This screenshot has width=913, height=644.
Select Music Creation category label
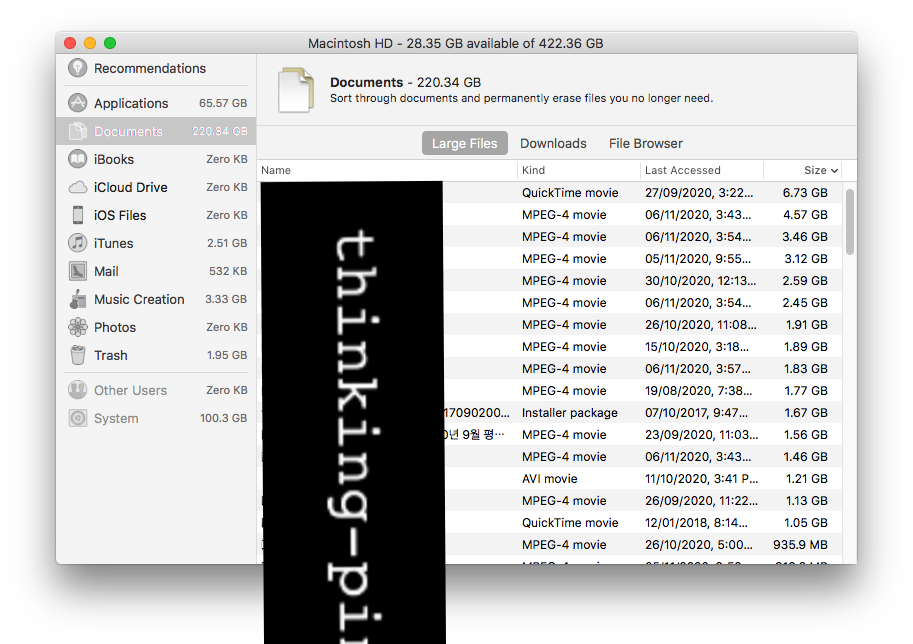click(139, 299)
